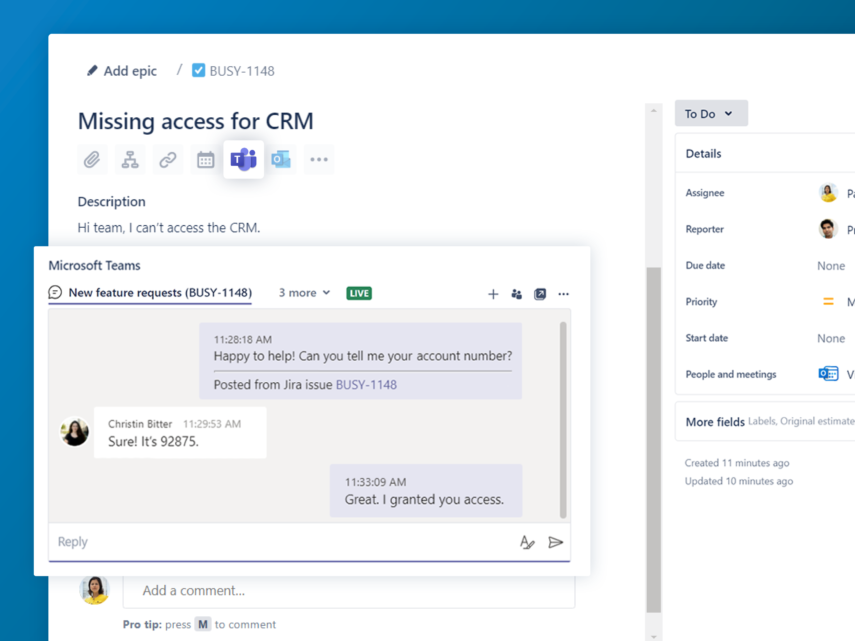Click the Due date None value

831,266
